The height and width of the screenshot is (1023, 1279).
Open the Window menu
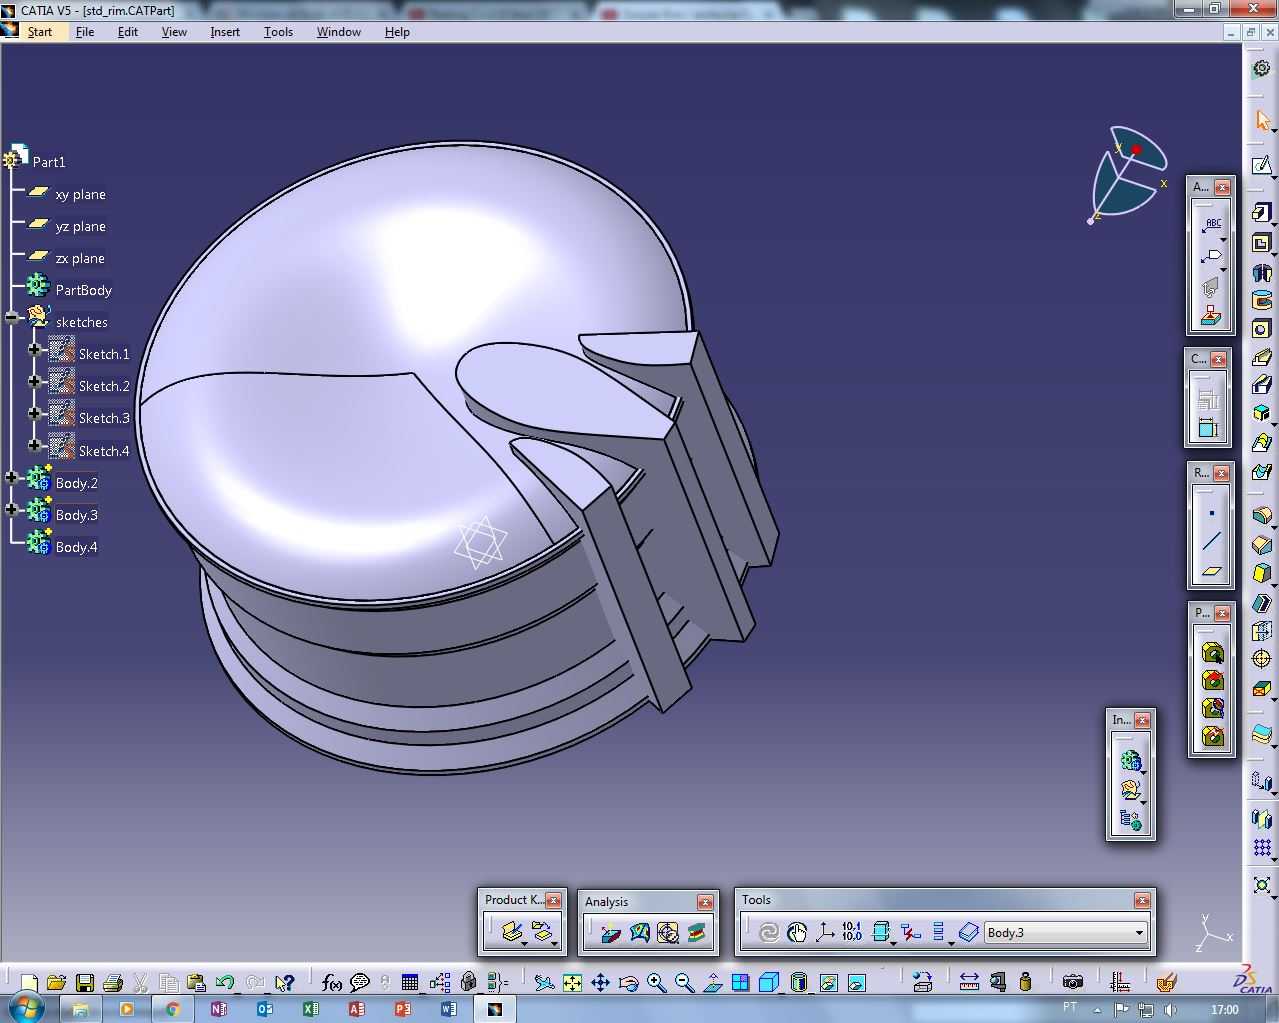(x=339, y=32)
